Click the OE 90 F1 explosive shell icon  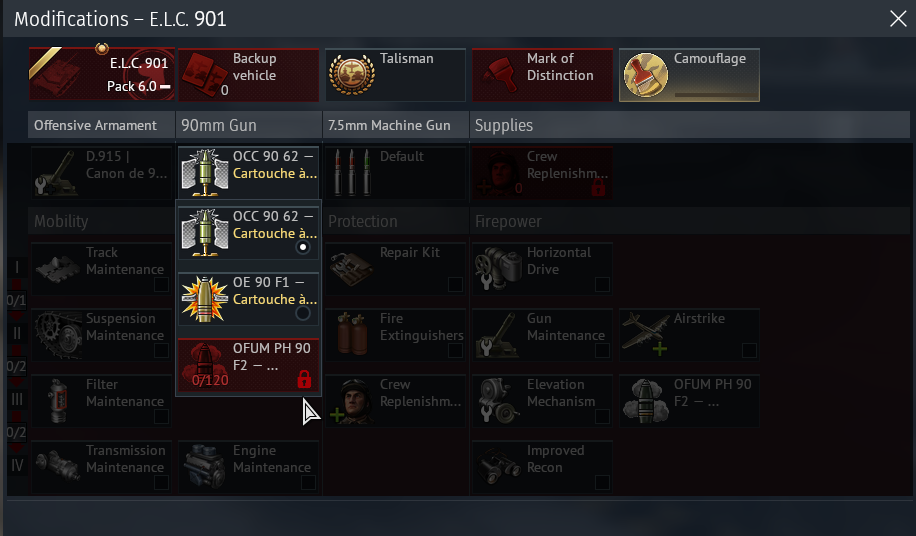pyautogui.click(x=204, y=299)
